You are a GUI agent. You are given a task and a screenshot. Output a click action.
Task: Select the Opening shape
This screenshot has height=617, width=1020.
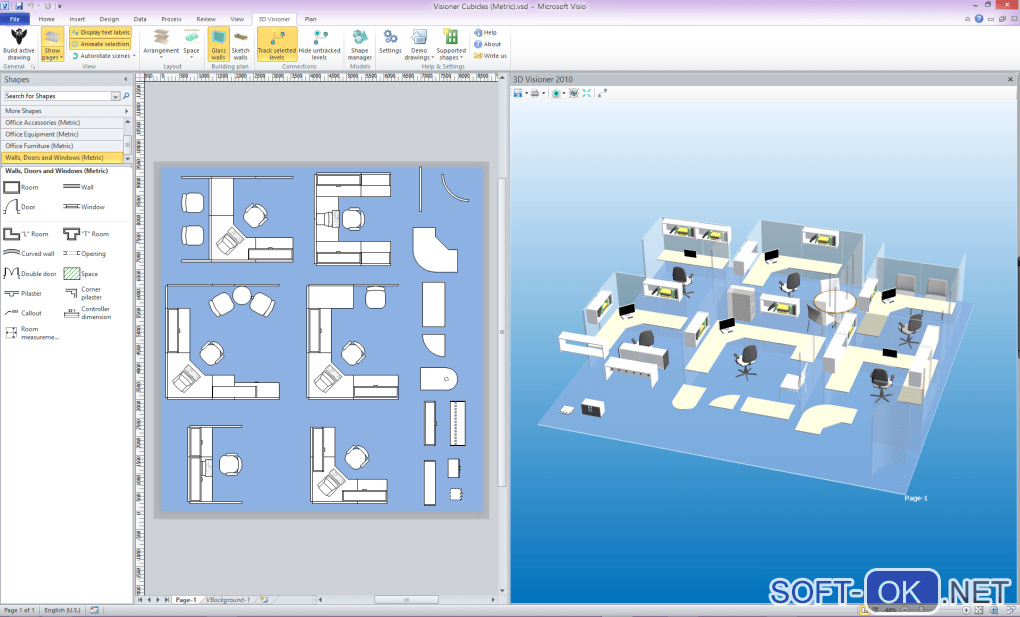[x=85, y=253]
